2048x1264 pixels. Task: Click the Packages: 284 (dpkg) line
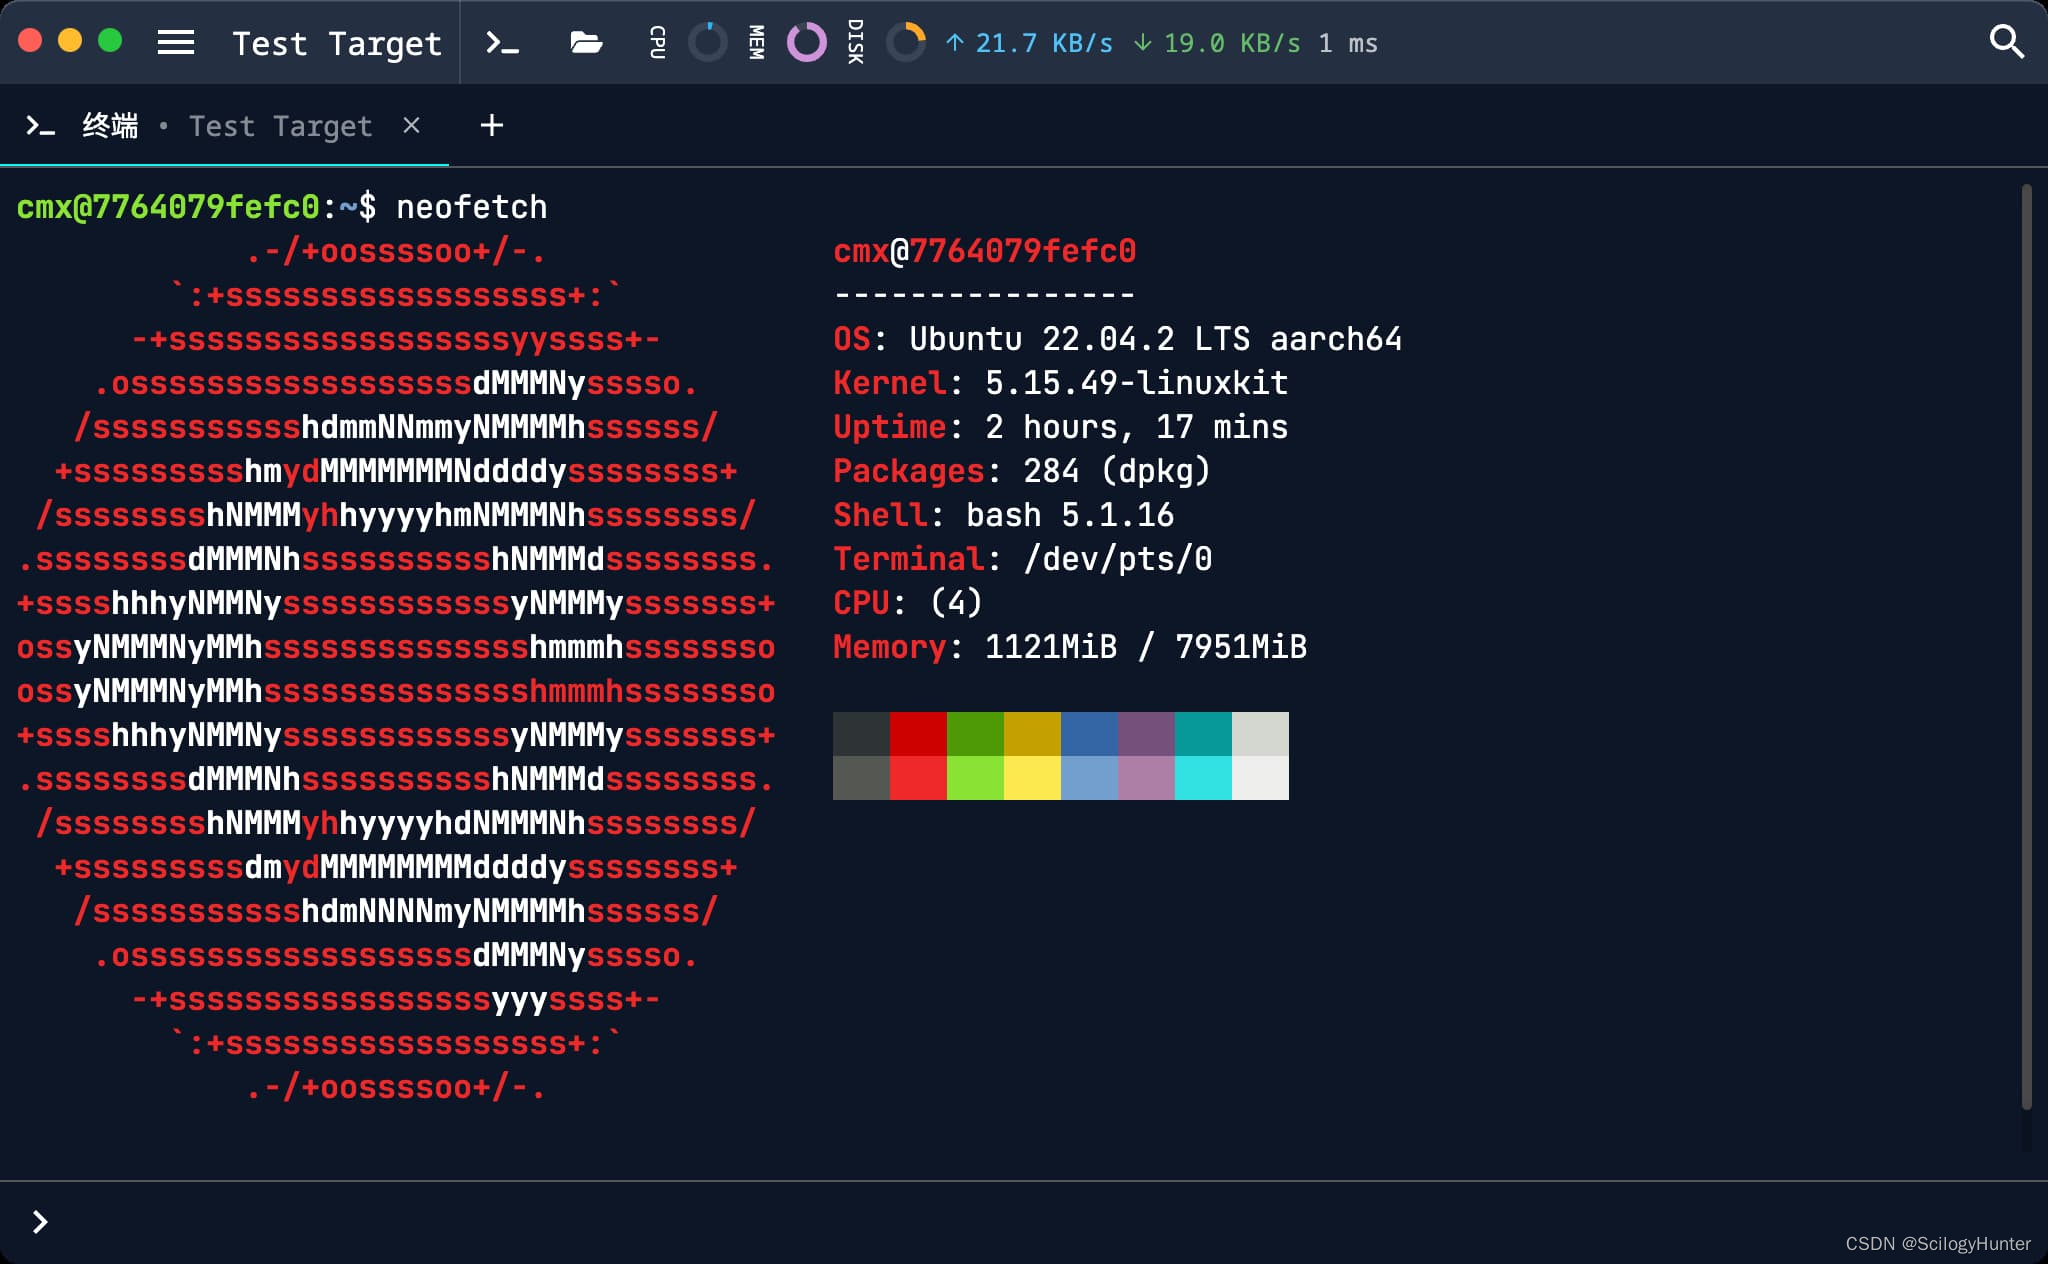click(x=1022, y=471)
